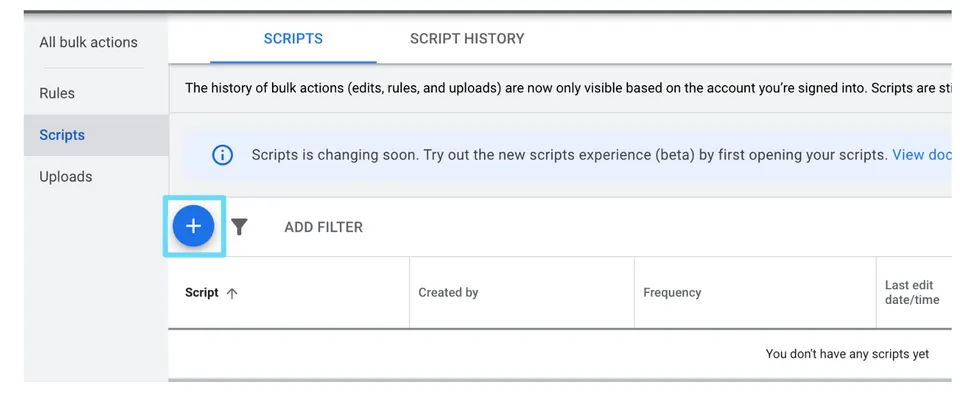Image resolution: width=960 pixels, height=398 pixels.
Task: Click the Created by column header
Action: (448, 293)
